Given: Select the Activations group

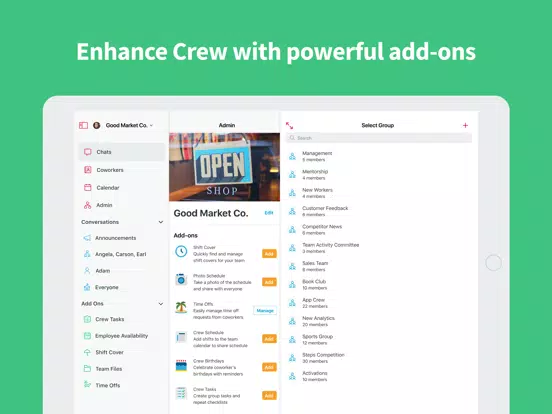Looking at the screenshot, I should tap(379, 376).
